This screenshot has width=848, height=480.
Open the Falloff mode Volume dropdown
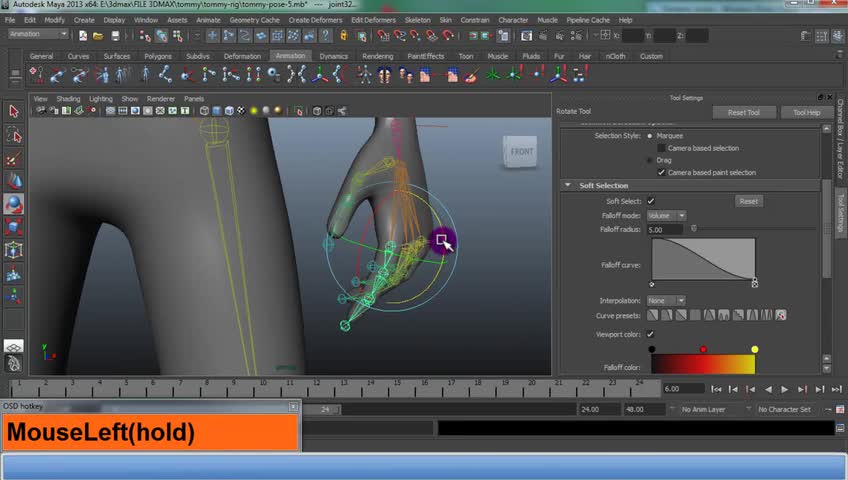pyautogui.click(x=666, y=216)
